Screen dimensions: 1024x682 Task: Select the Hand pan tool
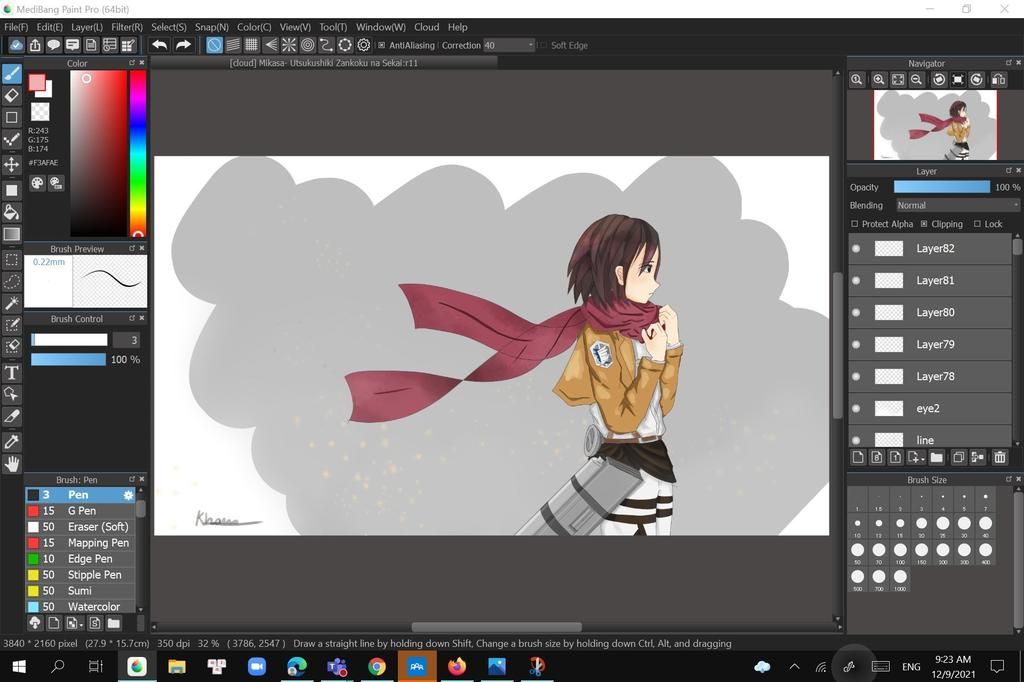coord(12,464)
